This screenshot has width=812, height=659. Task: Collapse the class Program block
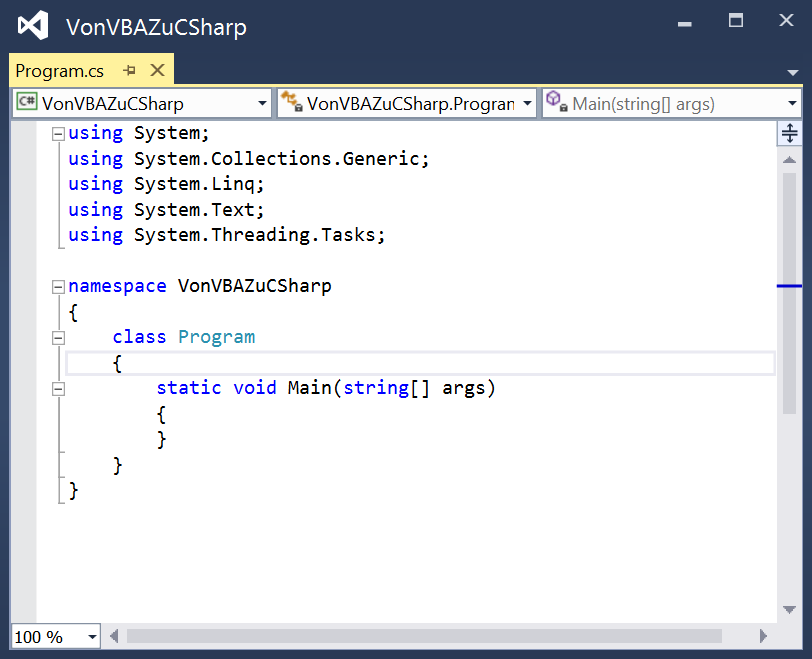tap(58, 337)
